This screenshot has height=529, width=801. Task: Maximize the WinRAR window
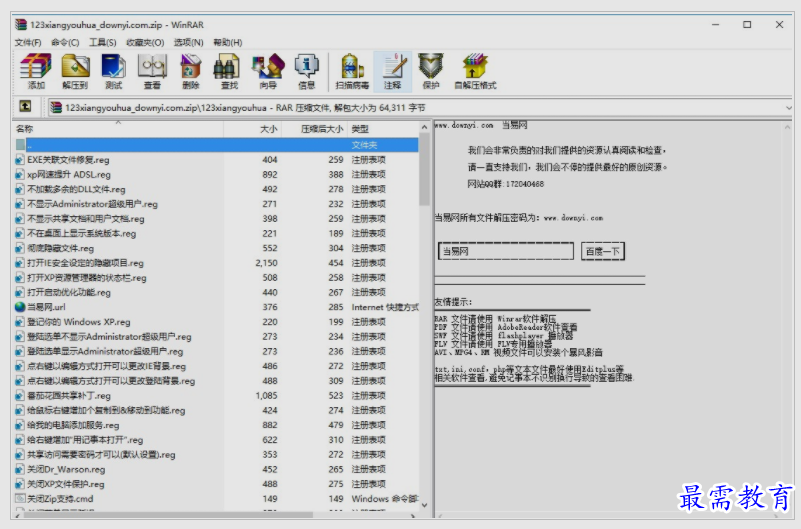(747, 25)
